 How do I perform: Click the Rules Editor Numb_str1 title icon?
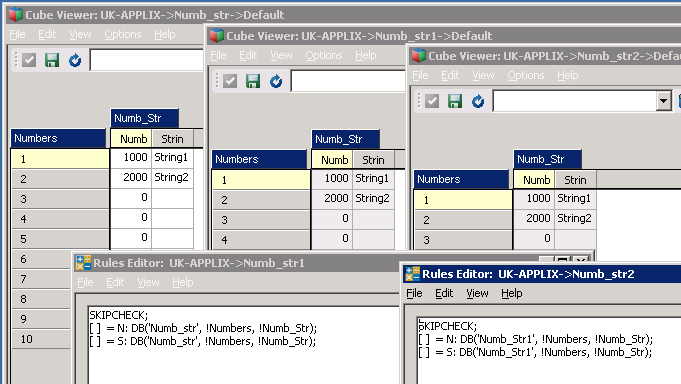(83, 263)
